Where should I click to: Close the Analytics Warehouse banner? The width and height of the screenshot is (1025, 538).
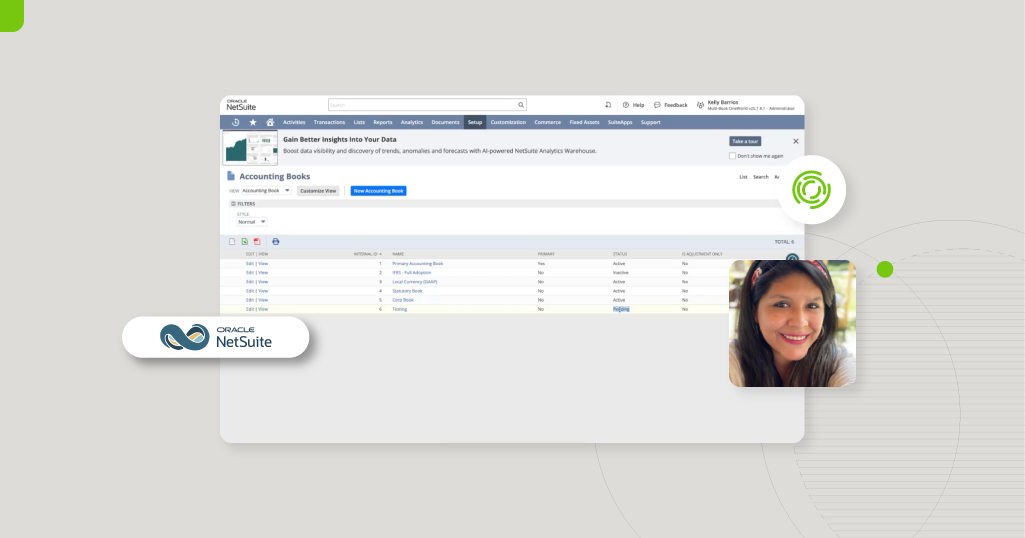click(796, 142)
